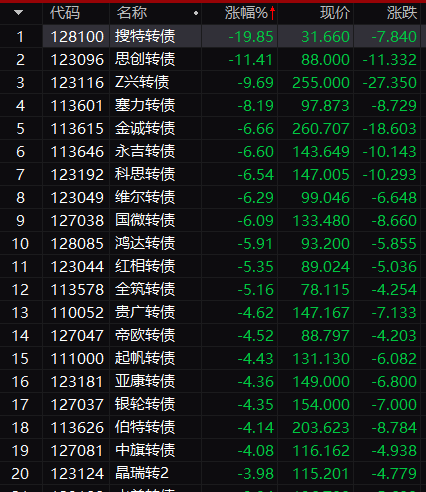The height and width of the screenshot is (492, 426).
Task: Sort by 涨幅% column header
Action: click(246, 13)
